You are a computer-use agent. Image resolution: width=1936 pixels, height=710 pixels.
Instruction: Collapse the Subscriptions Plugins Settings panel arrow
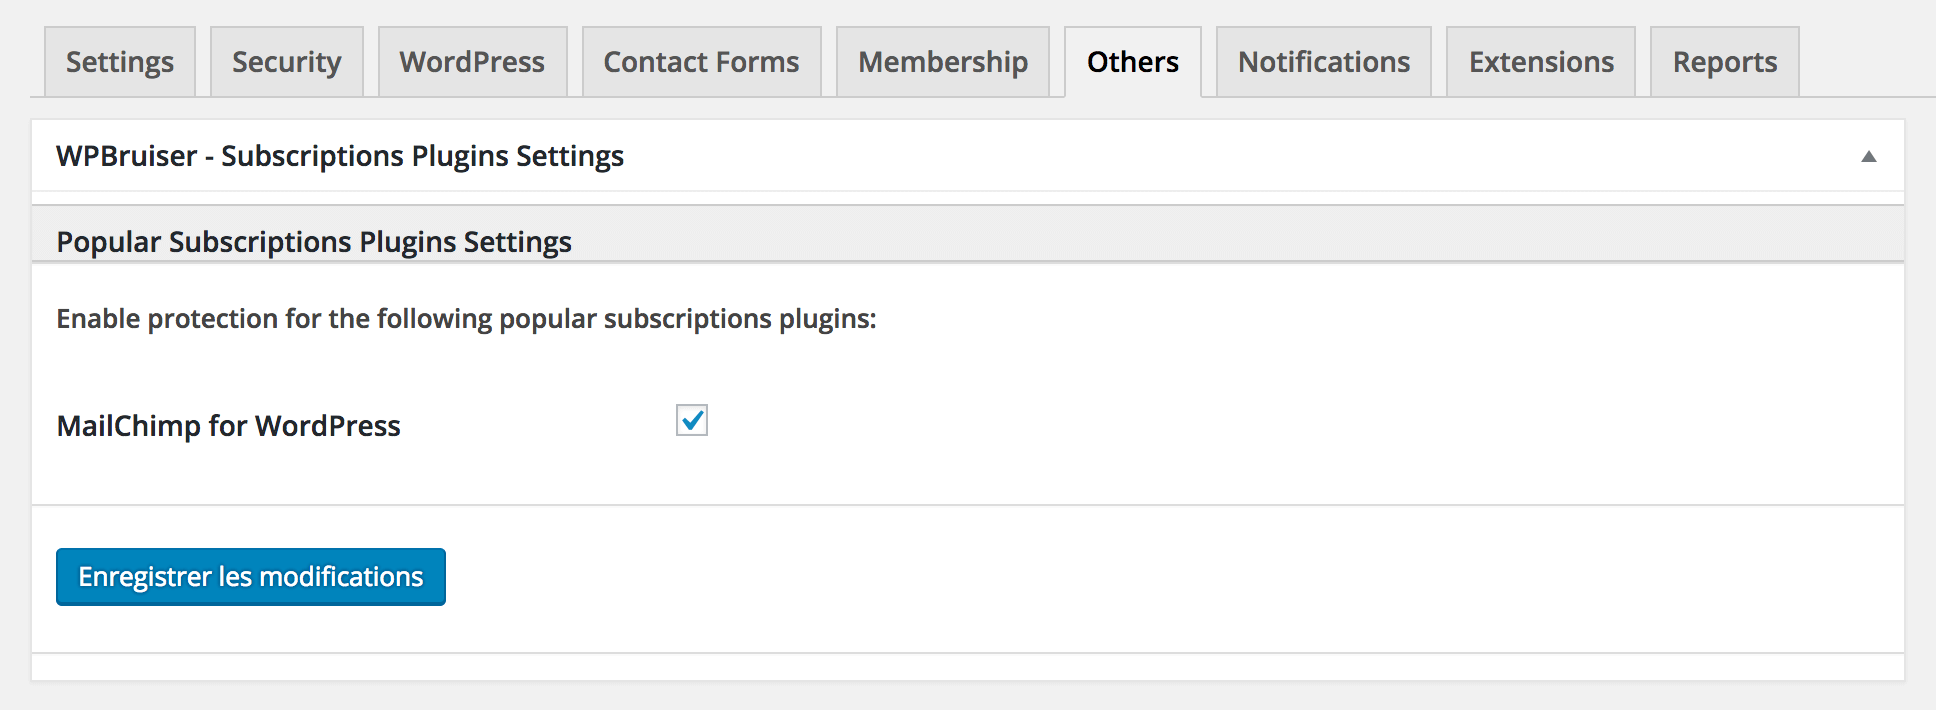click(x=1868, y=156)
